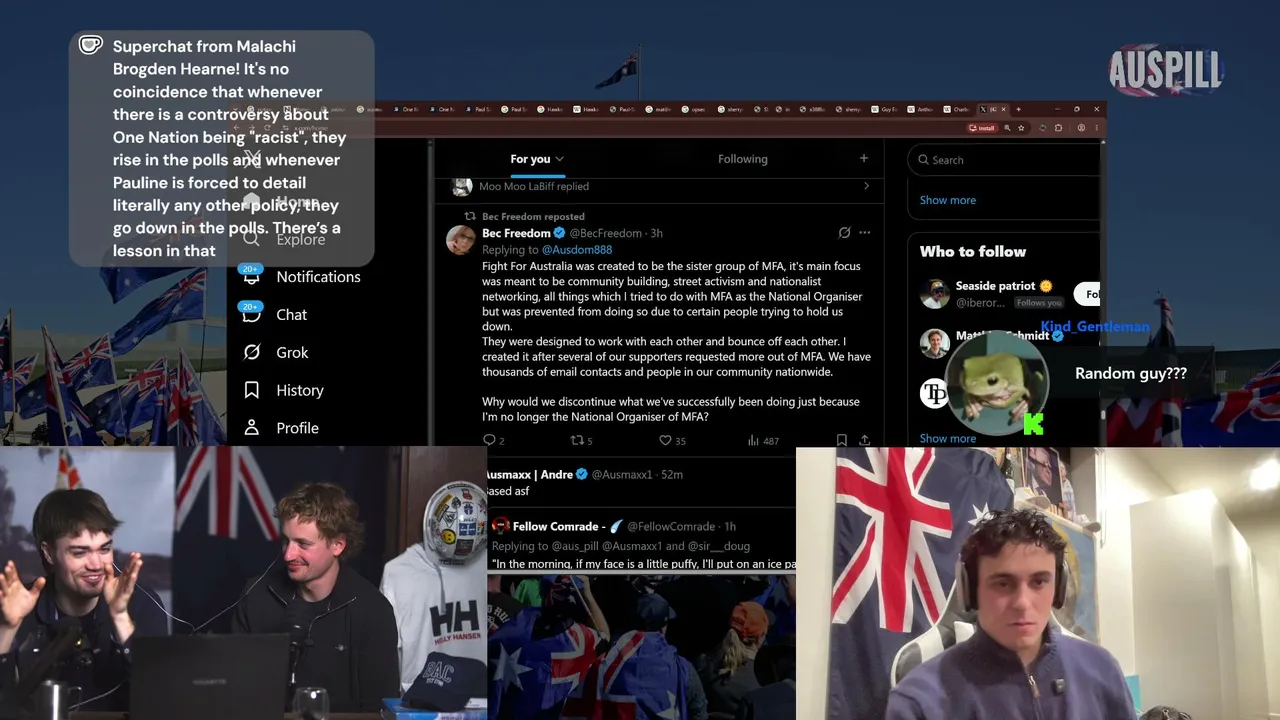Open more options on Bec Freedom's post

click(864, 233)
